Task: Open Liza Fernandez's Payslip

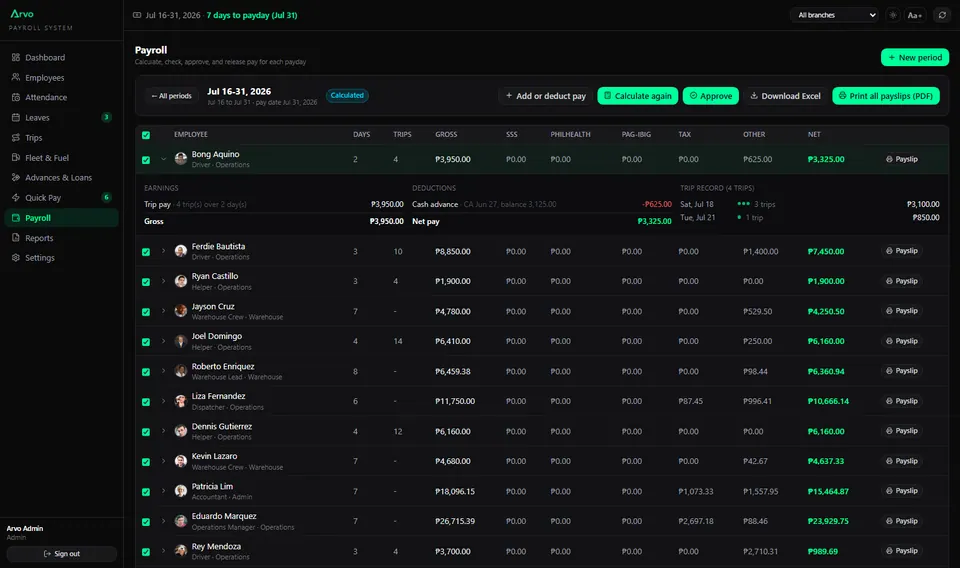Action: point(902,401)
